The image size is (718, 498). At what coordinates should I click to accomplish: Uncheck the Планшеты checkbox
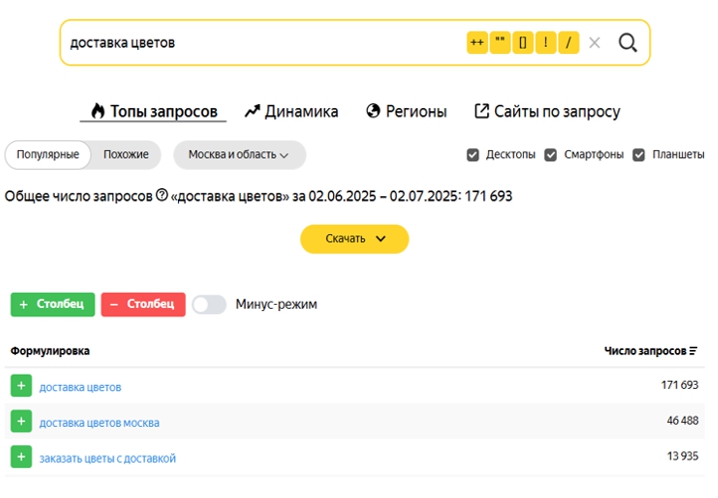tap(639, 155)
